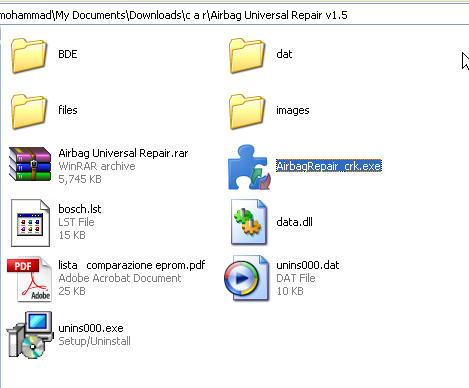Select the BDE folder icon
The height and width of the screenshot is (388, 469).
(29, 55)
